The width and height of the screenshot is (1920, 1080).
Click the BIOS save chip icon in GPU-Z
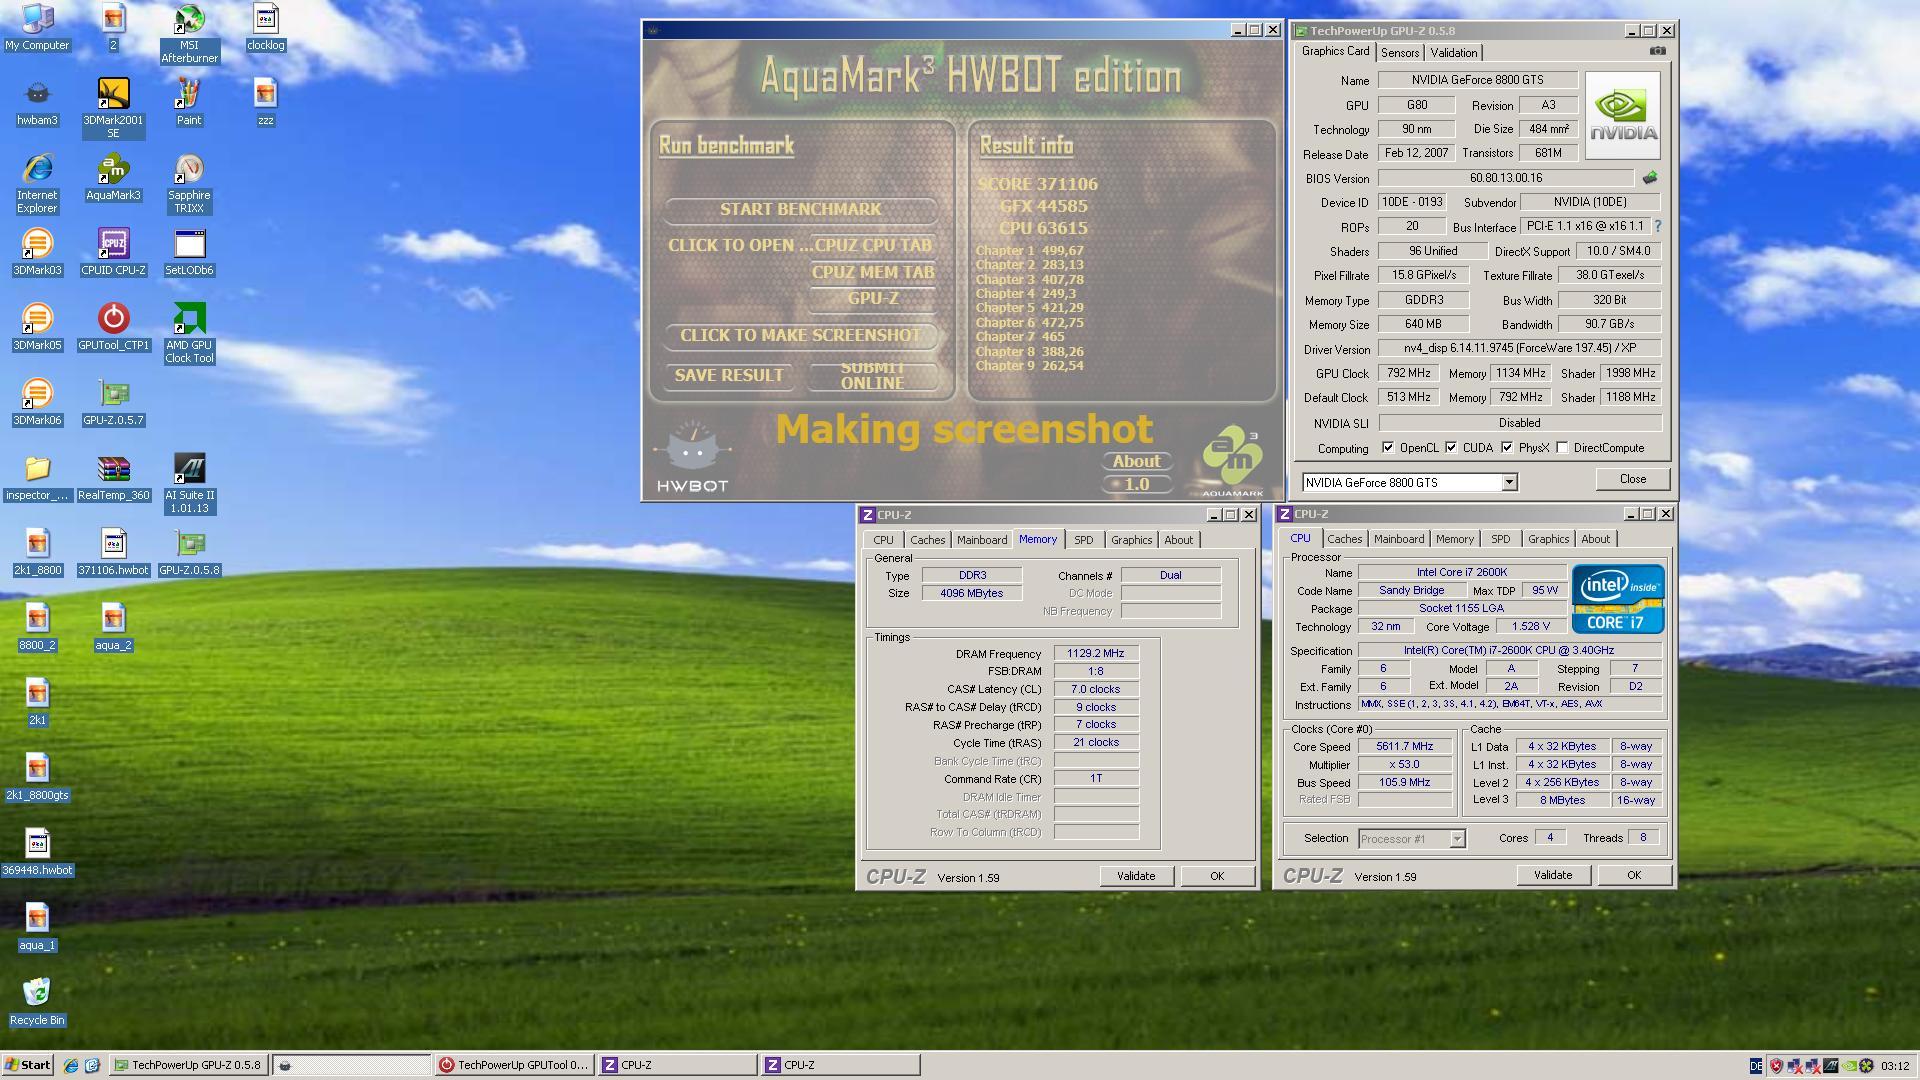click(x=1649, y=177)
